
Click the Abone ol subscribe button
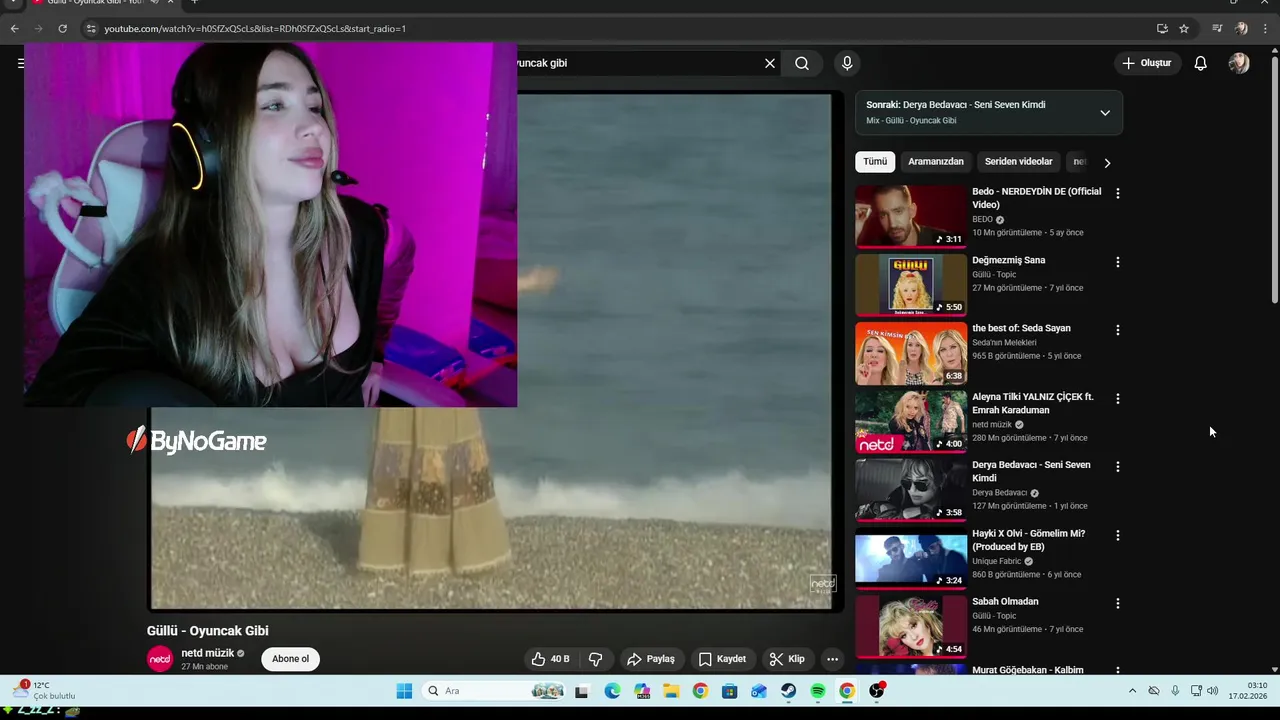pos(291,659)
